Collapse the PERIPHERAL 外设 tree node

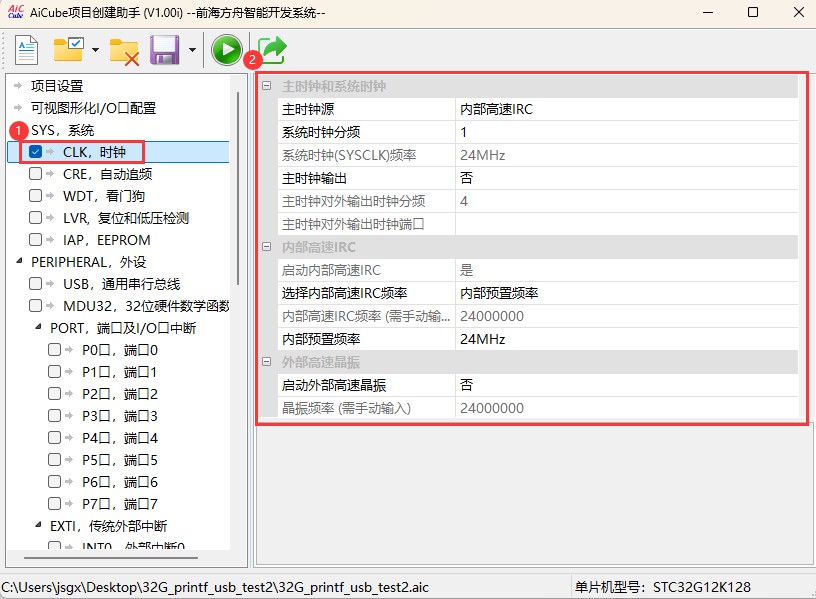coord(19,261)
